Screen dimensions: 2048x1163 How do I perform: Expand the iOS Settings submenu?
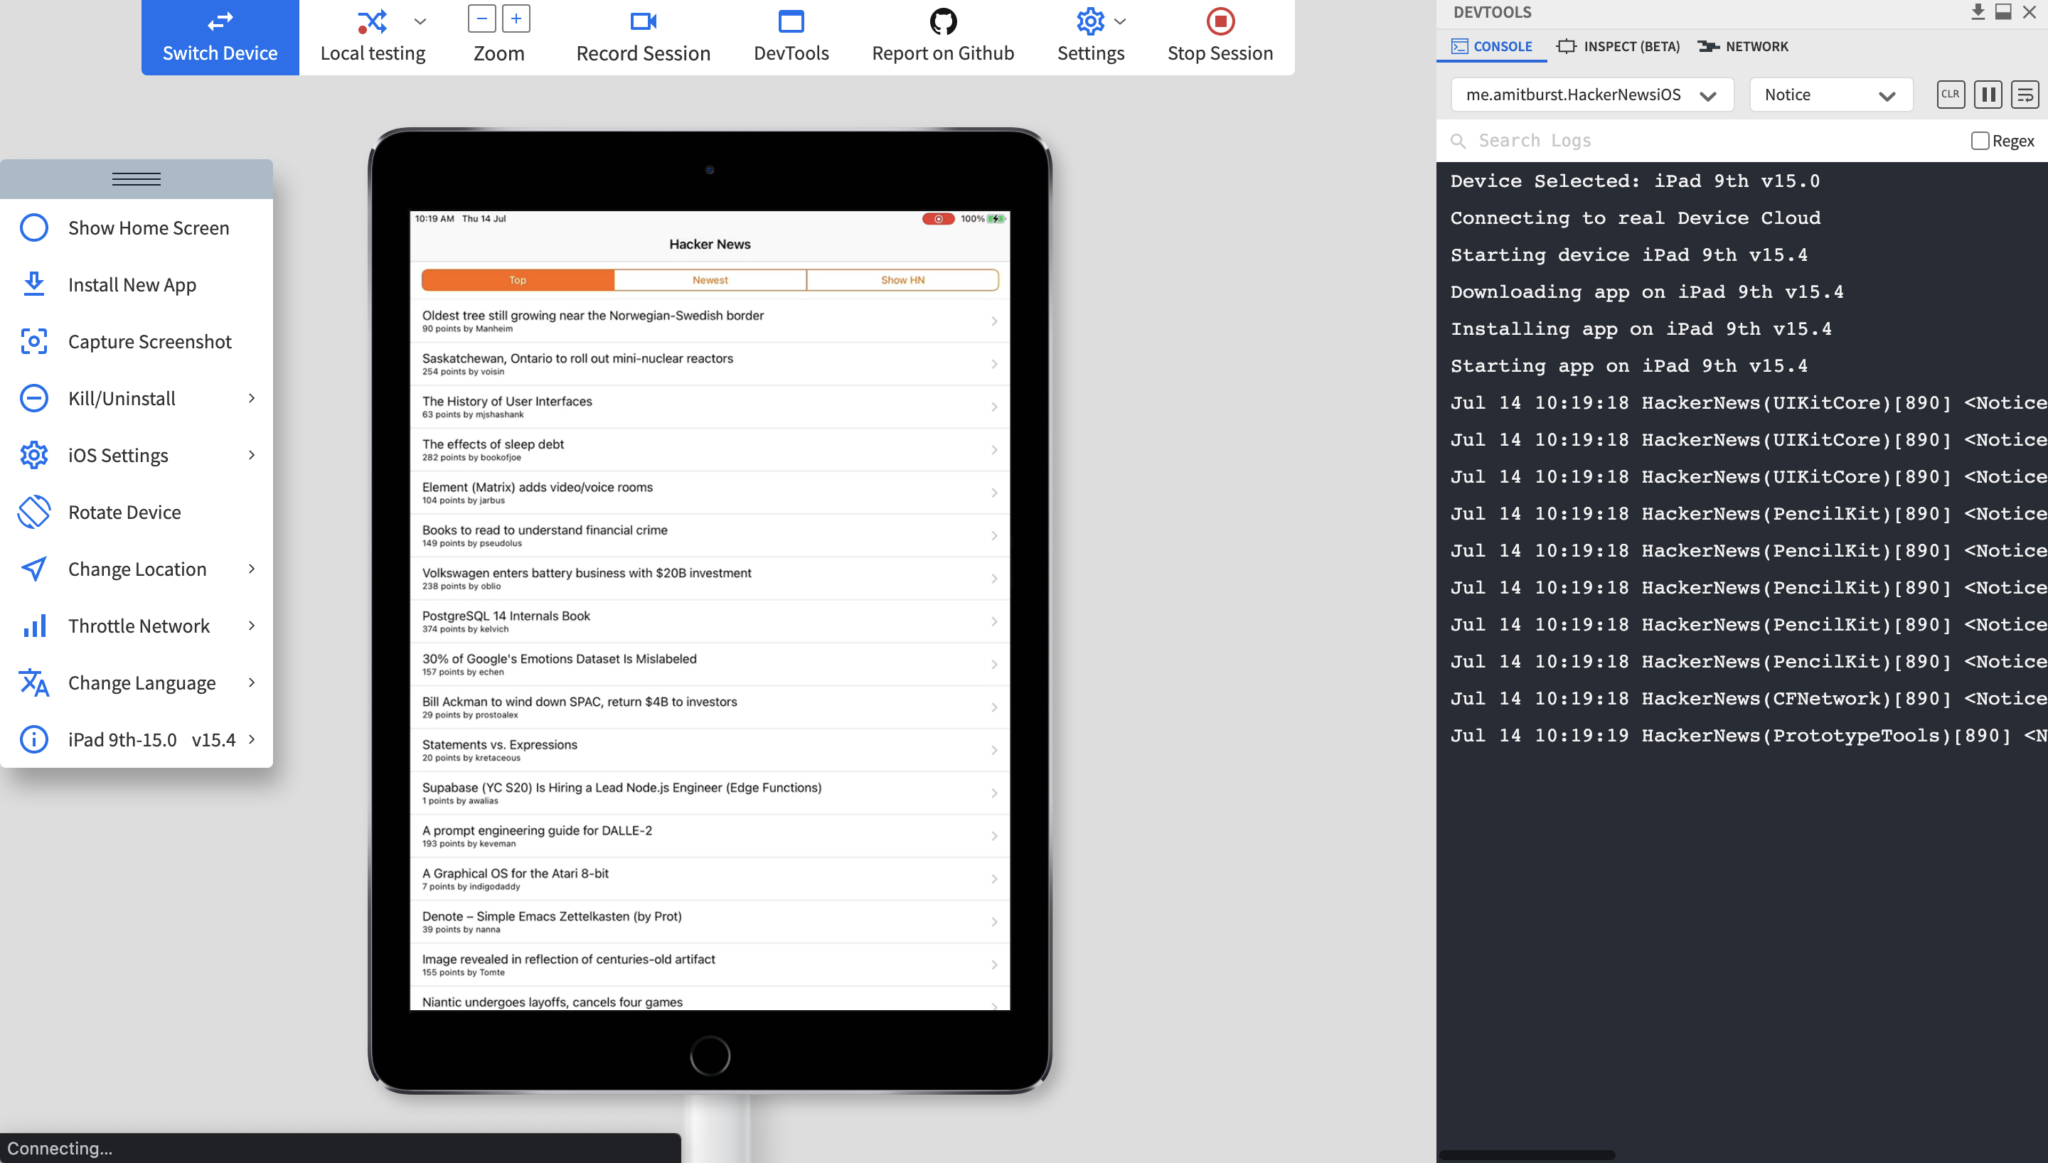117,455
